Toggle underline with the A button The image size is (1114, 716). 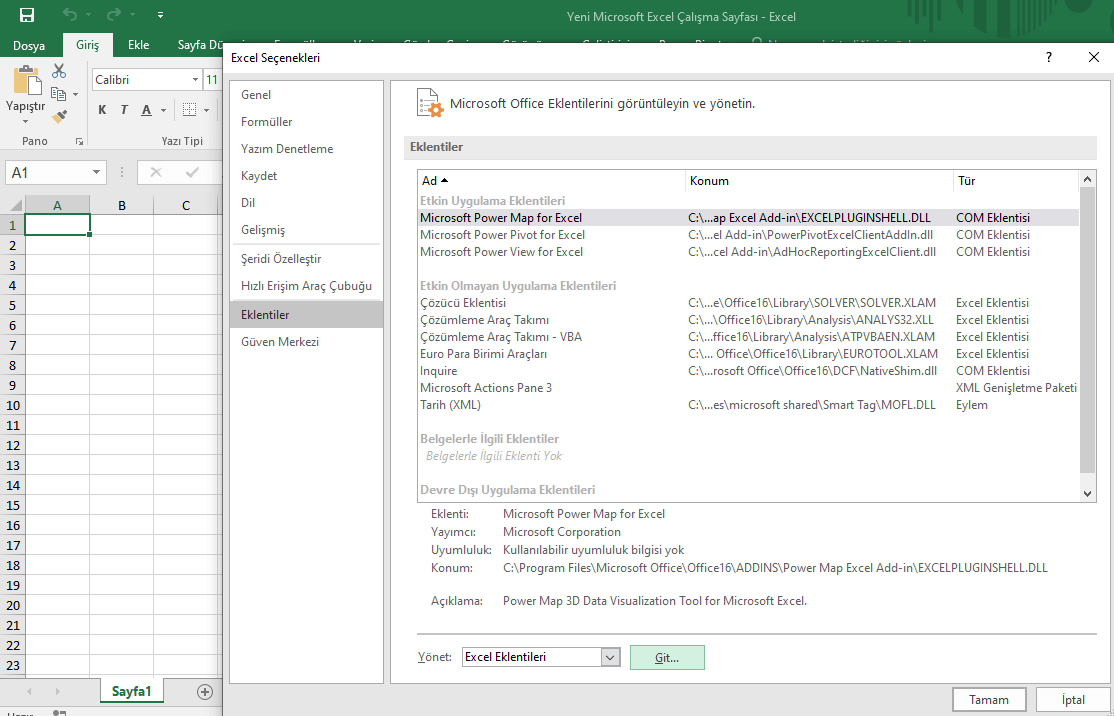point(146,110)
